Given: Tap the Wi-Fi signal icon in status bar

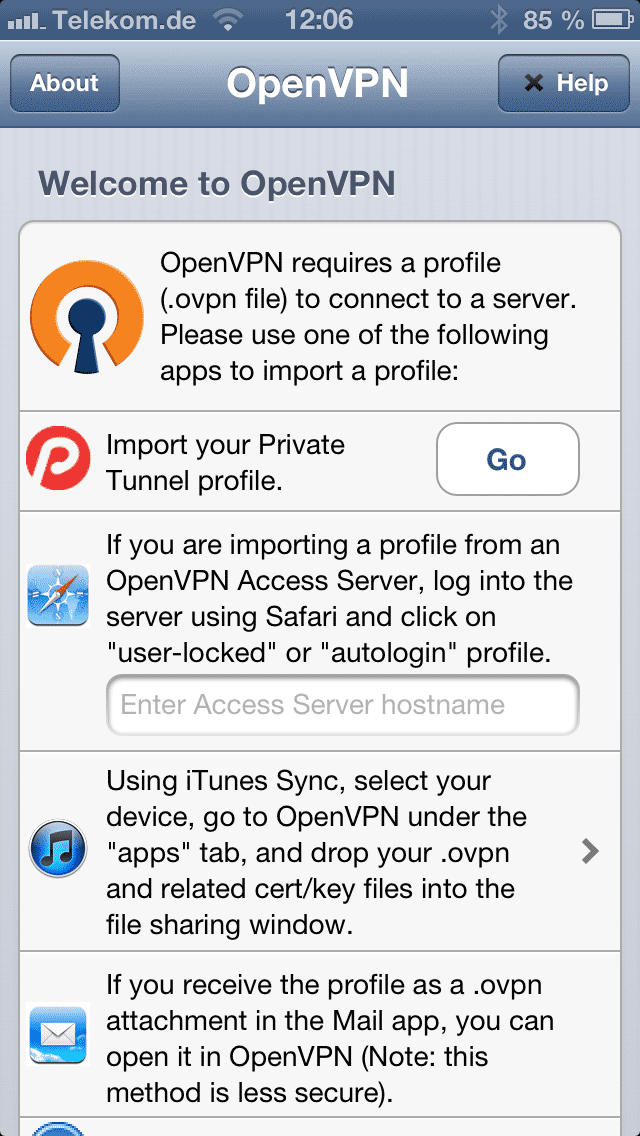Looking at the screenshot, I should click(x=229, y=20).
